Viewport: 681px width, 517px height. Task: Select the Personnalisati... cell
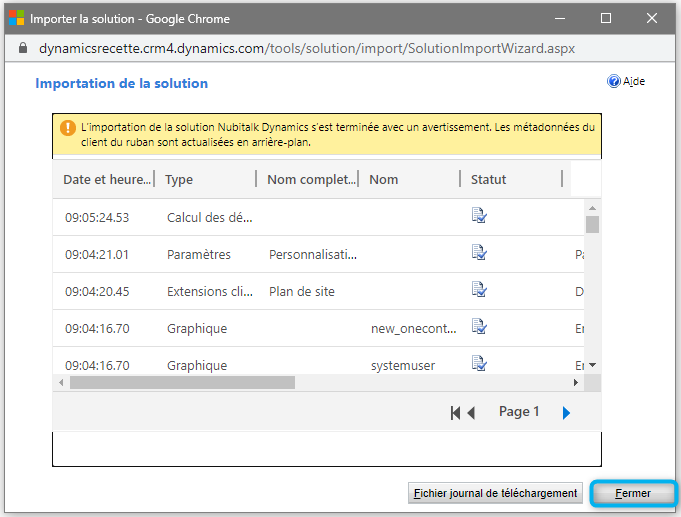(x=313, y=255)
